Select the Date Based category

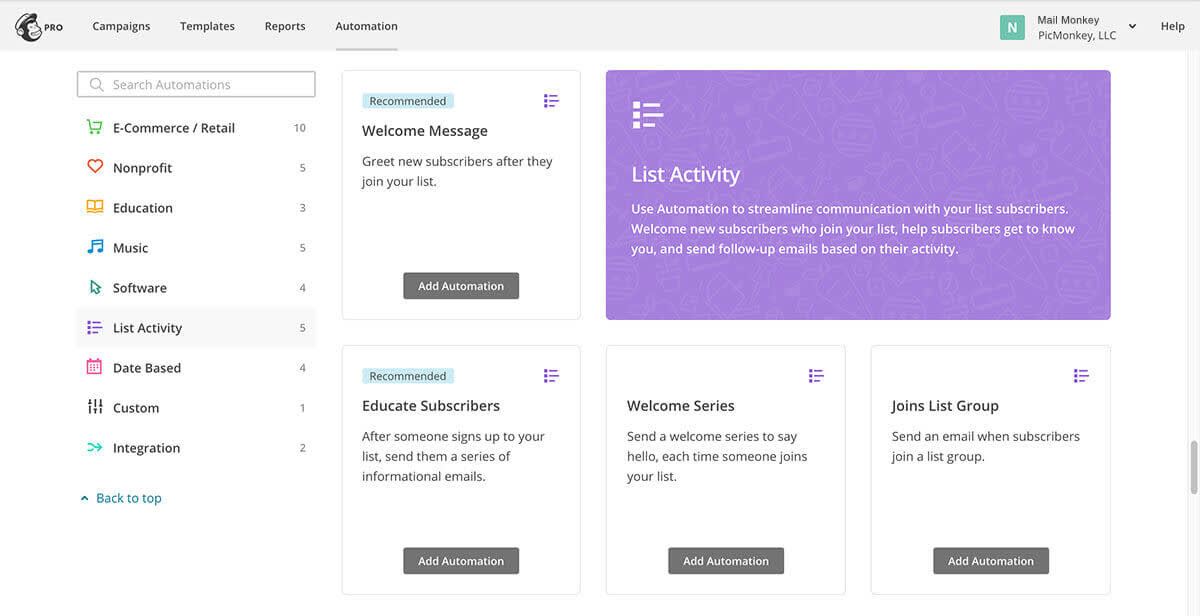click(x=196, y=368)
